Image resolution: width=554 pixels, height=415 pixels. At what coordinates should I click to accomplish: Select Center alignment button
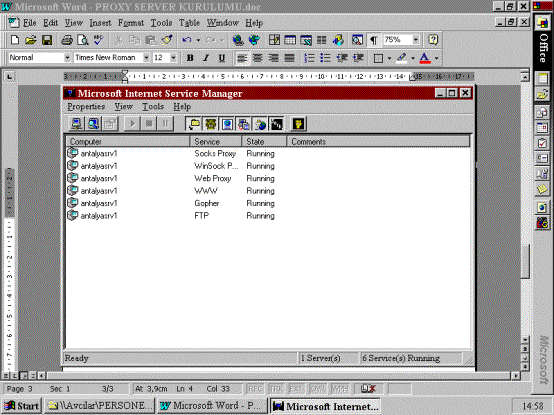click(x=258, y=58)
